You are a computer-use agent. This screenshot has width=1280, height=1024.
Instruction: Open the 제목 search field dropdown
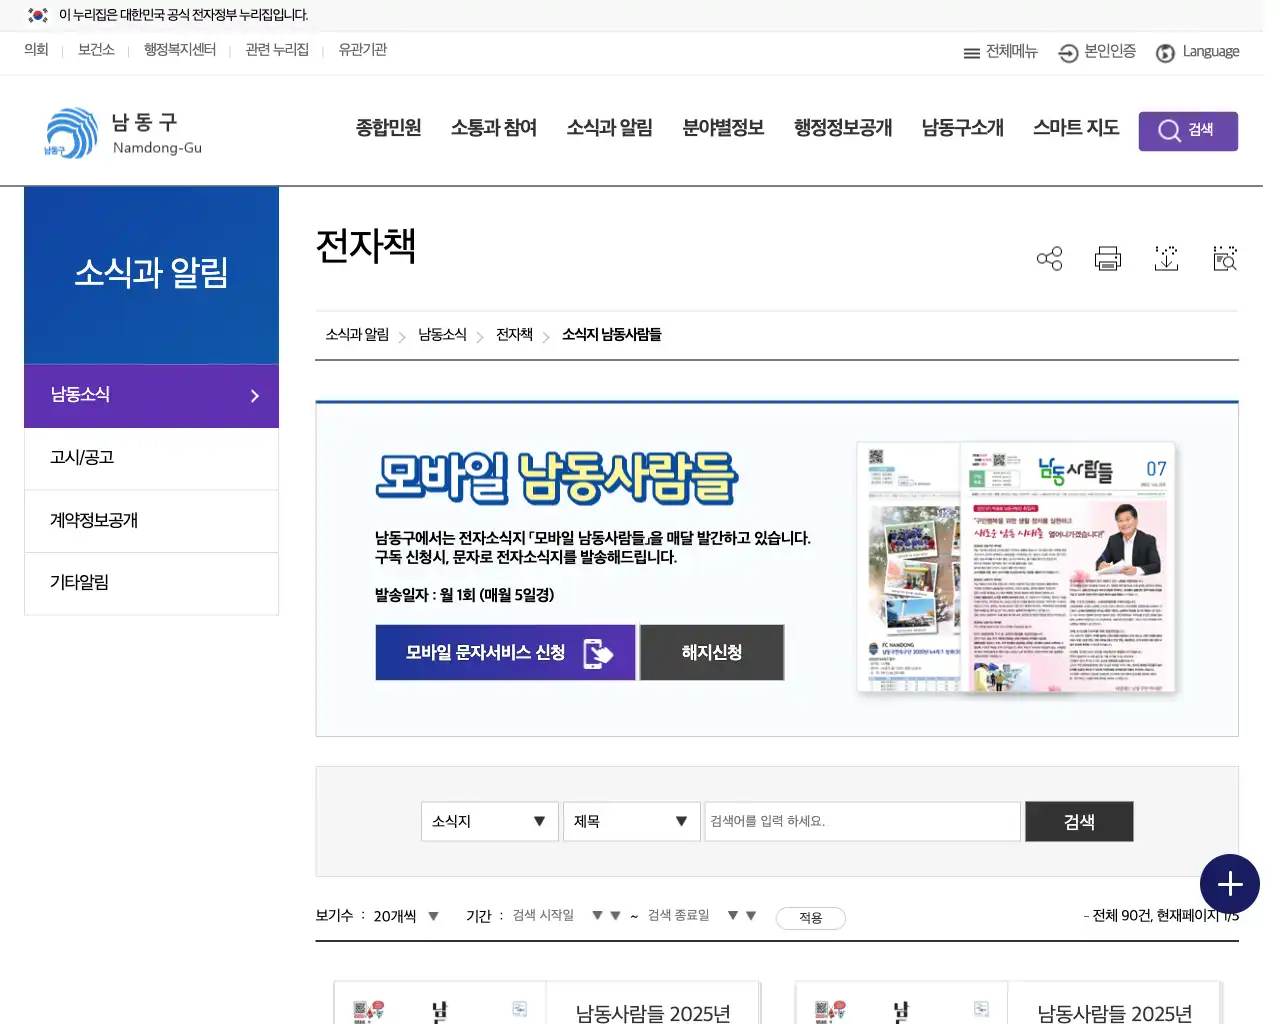631,821
